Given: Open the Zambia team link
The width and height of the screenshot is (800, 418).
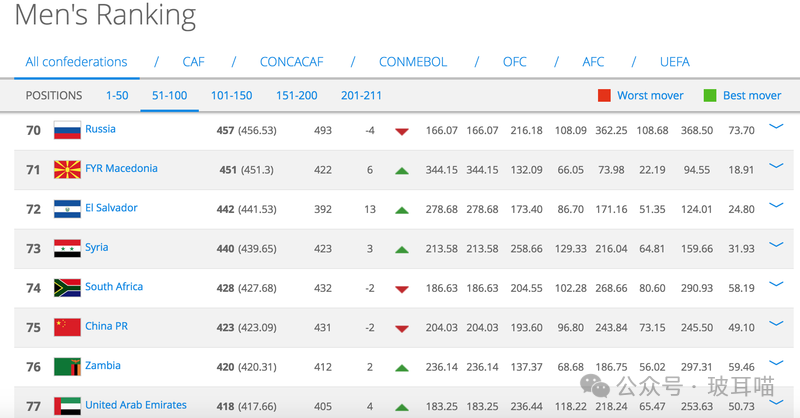Looking at the screenshot, I should [x=103, y=366].
